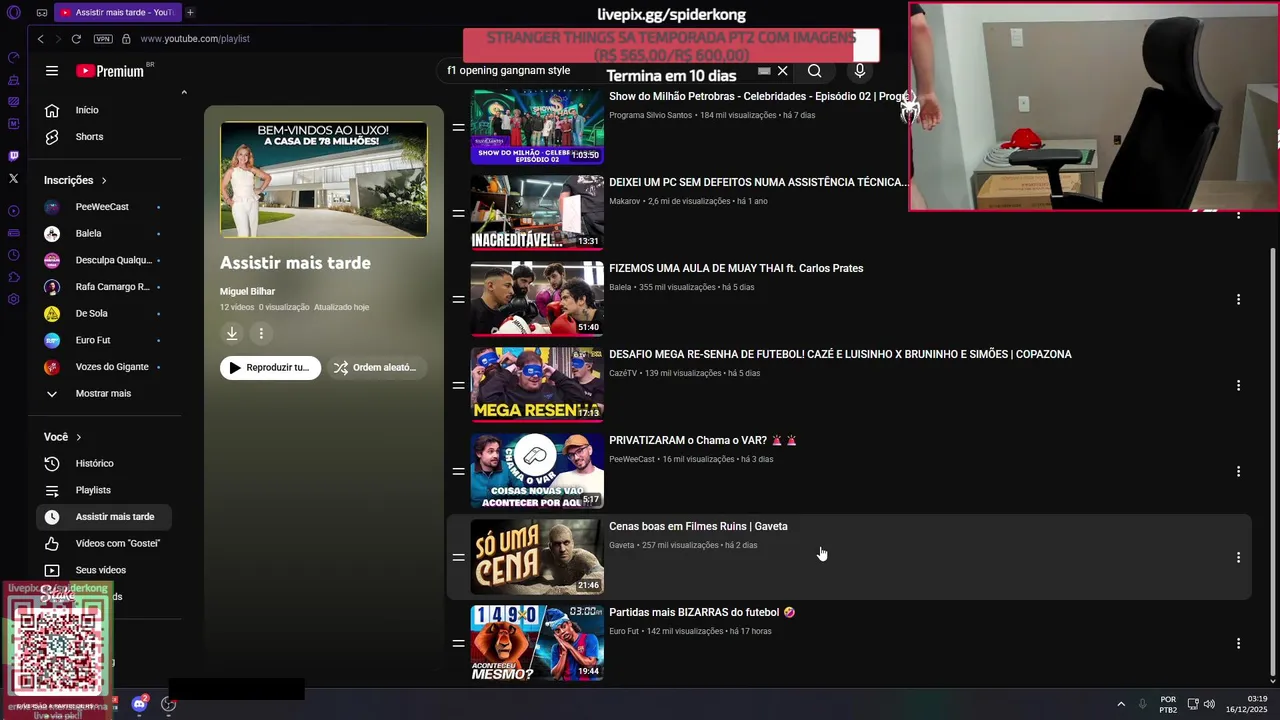Grab reorder handle of Show do Milhão
The width and height of the screenshot is (1280, 720).
[458, 128]
